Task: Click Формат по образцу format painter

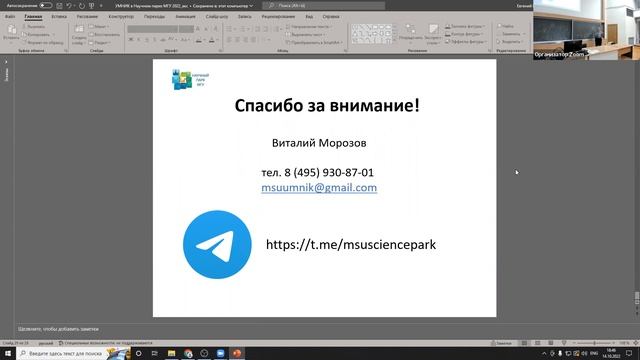Action: coord(42,42)
